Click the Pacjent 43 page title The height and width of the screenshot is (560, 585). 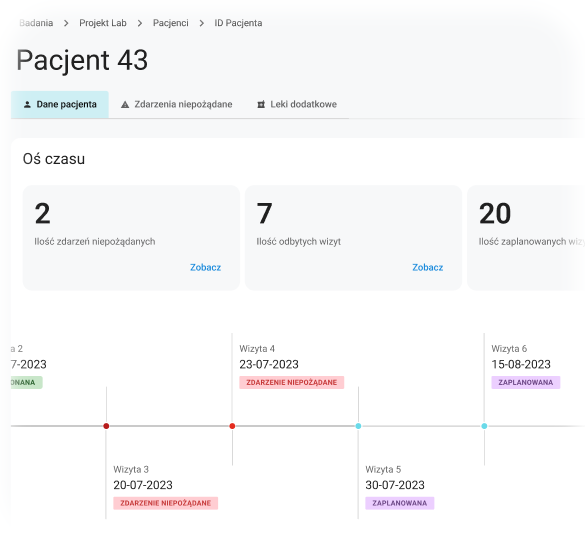click(82, 60)
